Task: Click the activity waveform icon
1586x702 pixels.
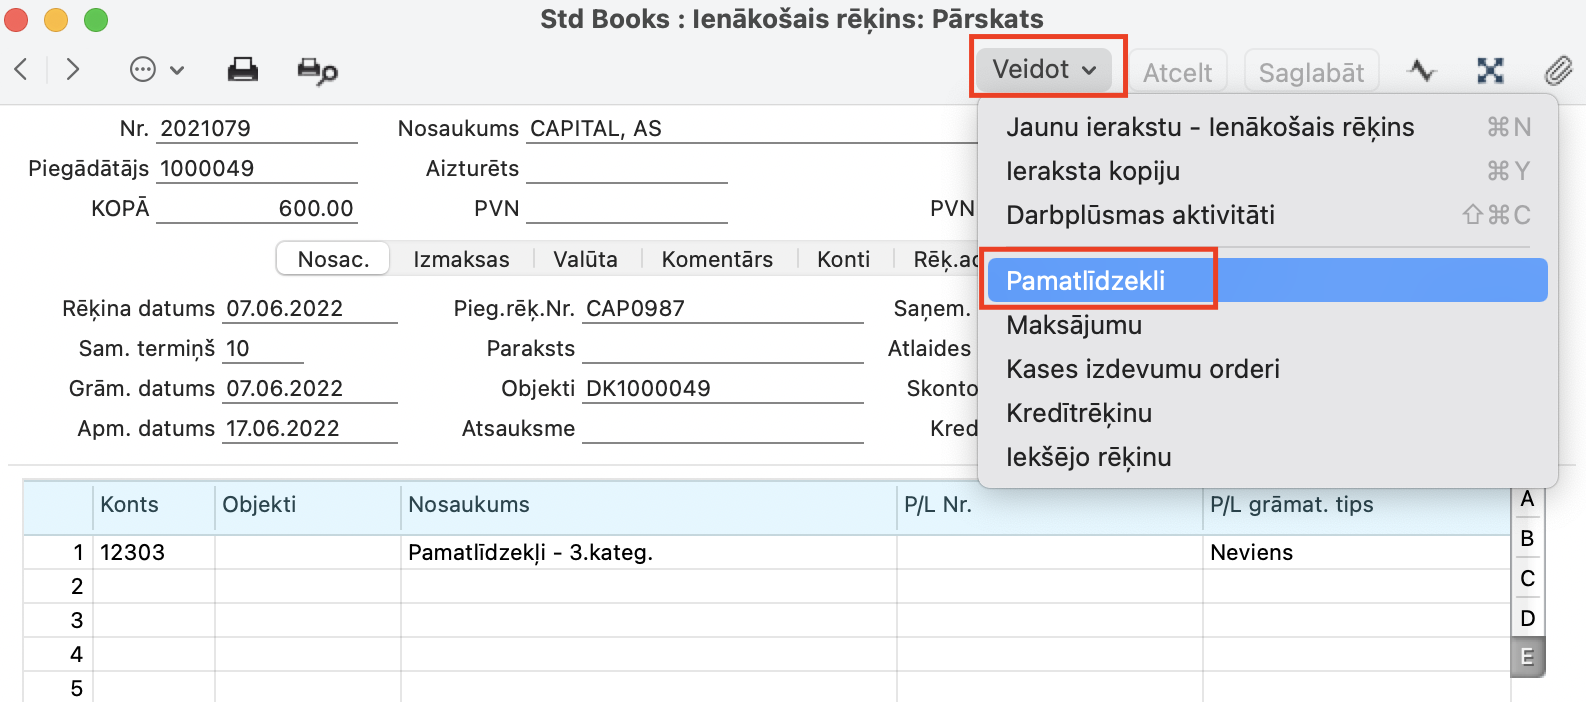Action: [x=1421, y=71]
